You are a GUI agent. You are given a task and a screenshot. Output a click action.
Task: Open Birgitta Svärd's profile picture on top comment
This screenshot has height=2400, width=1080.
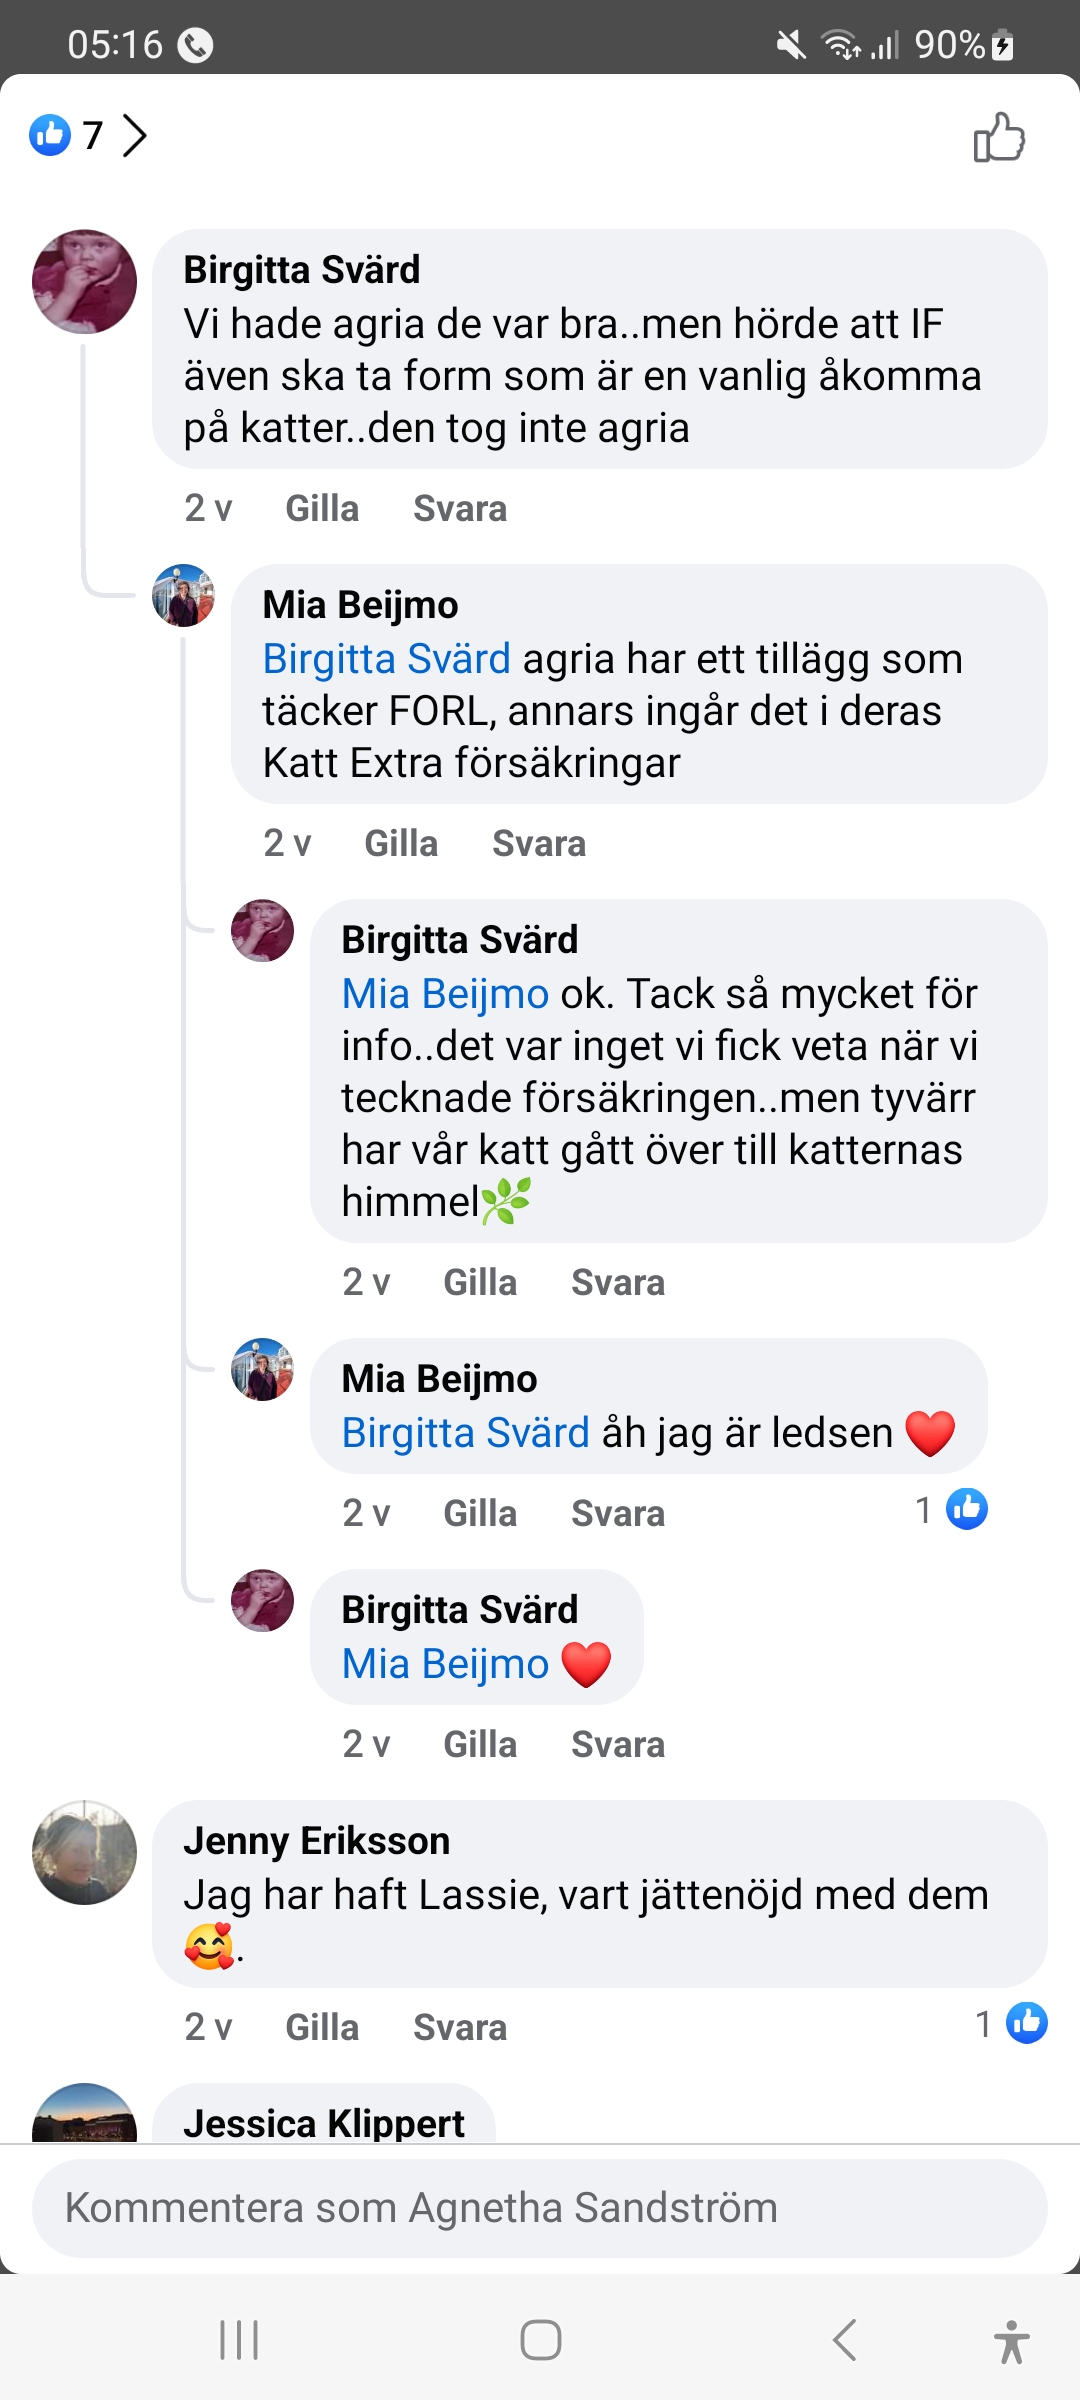pos(84,282)
